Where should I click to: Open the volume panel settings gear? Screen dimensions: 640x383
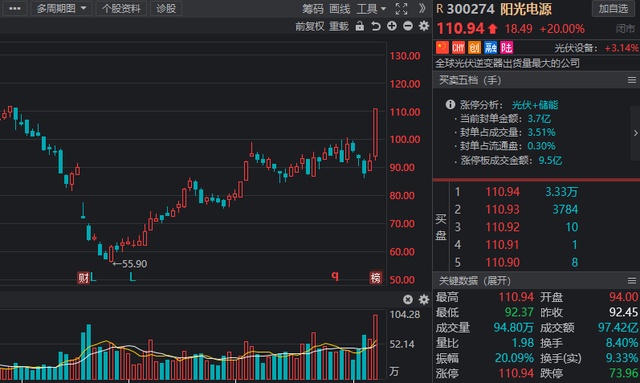424,299
